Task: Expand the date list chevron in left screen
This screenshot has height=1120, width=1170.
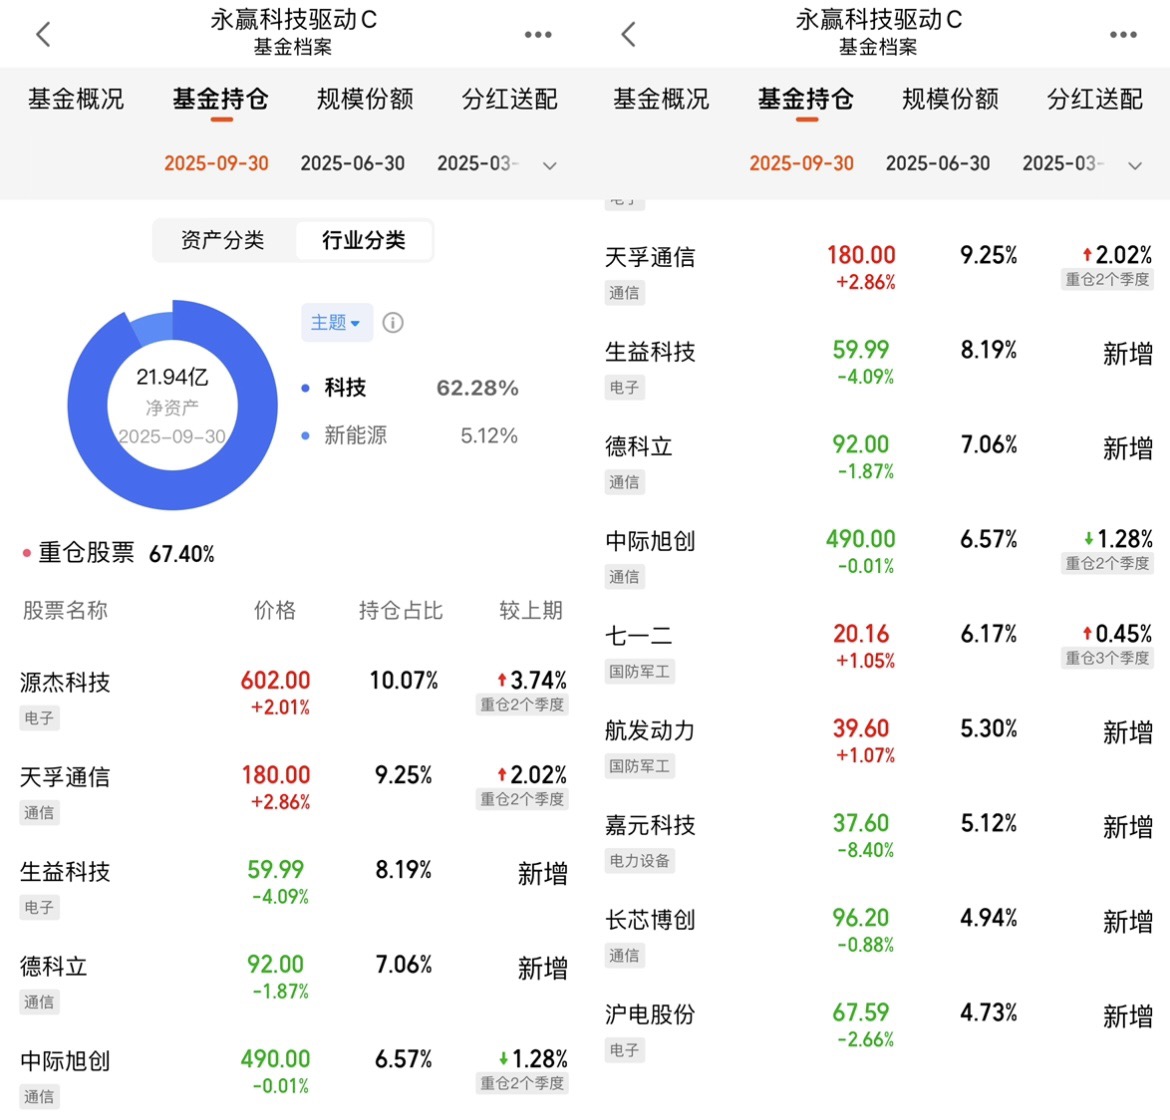Action: pos(549,165)
